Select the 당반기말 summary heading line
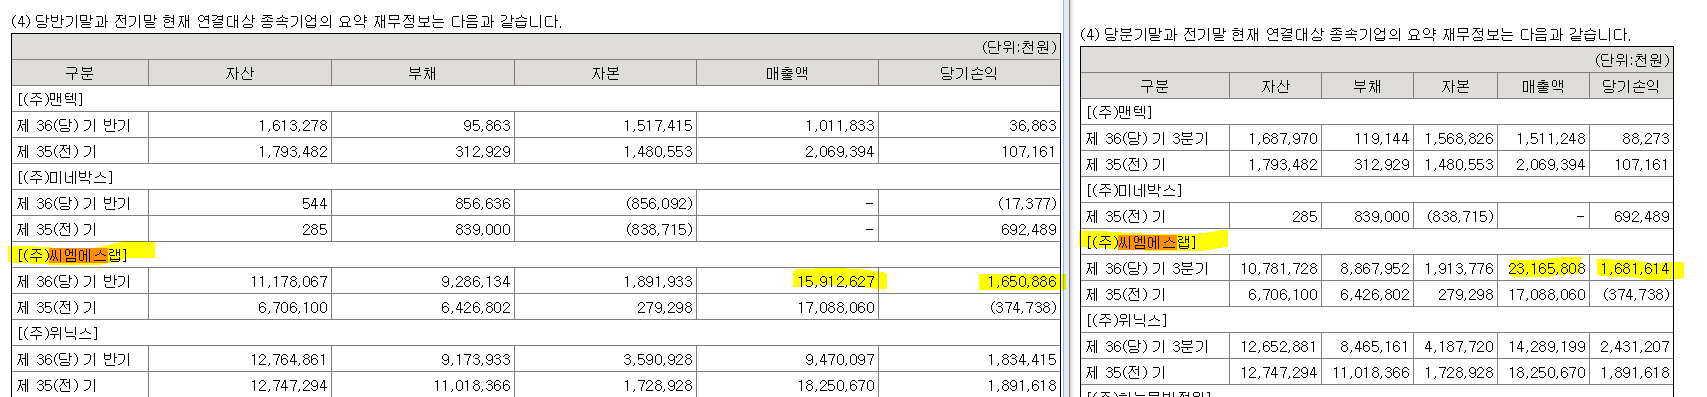This screenshot has height=397, width=1707. [x=286, y=21]
